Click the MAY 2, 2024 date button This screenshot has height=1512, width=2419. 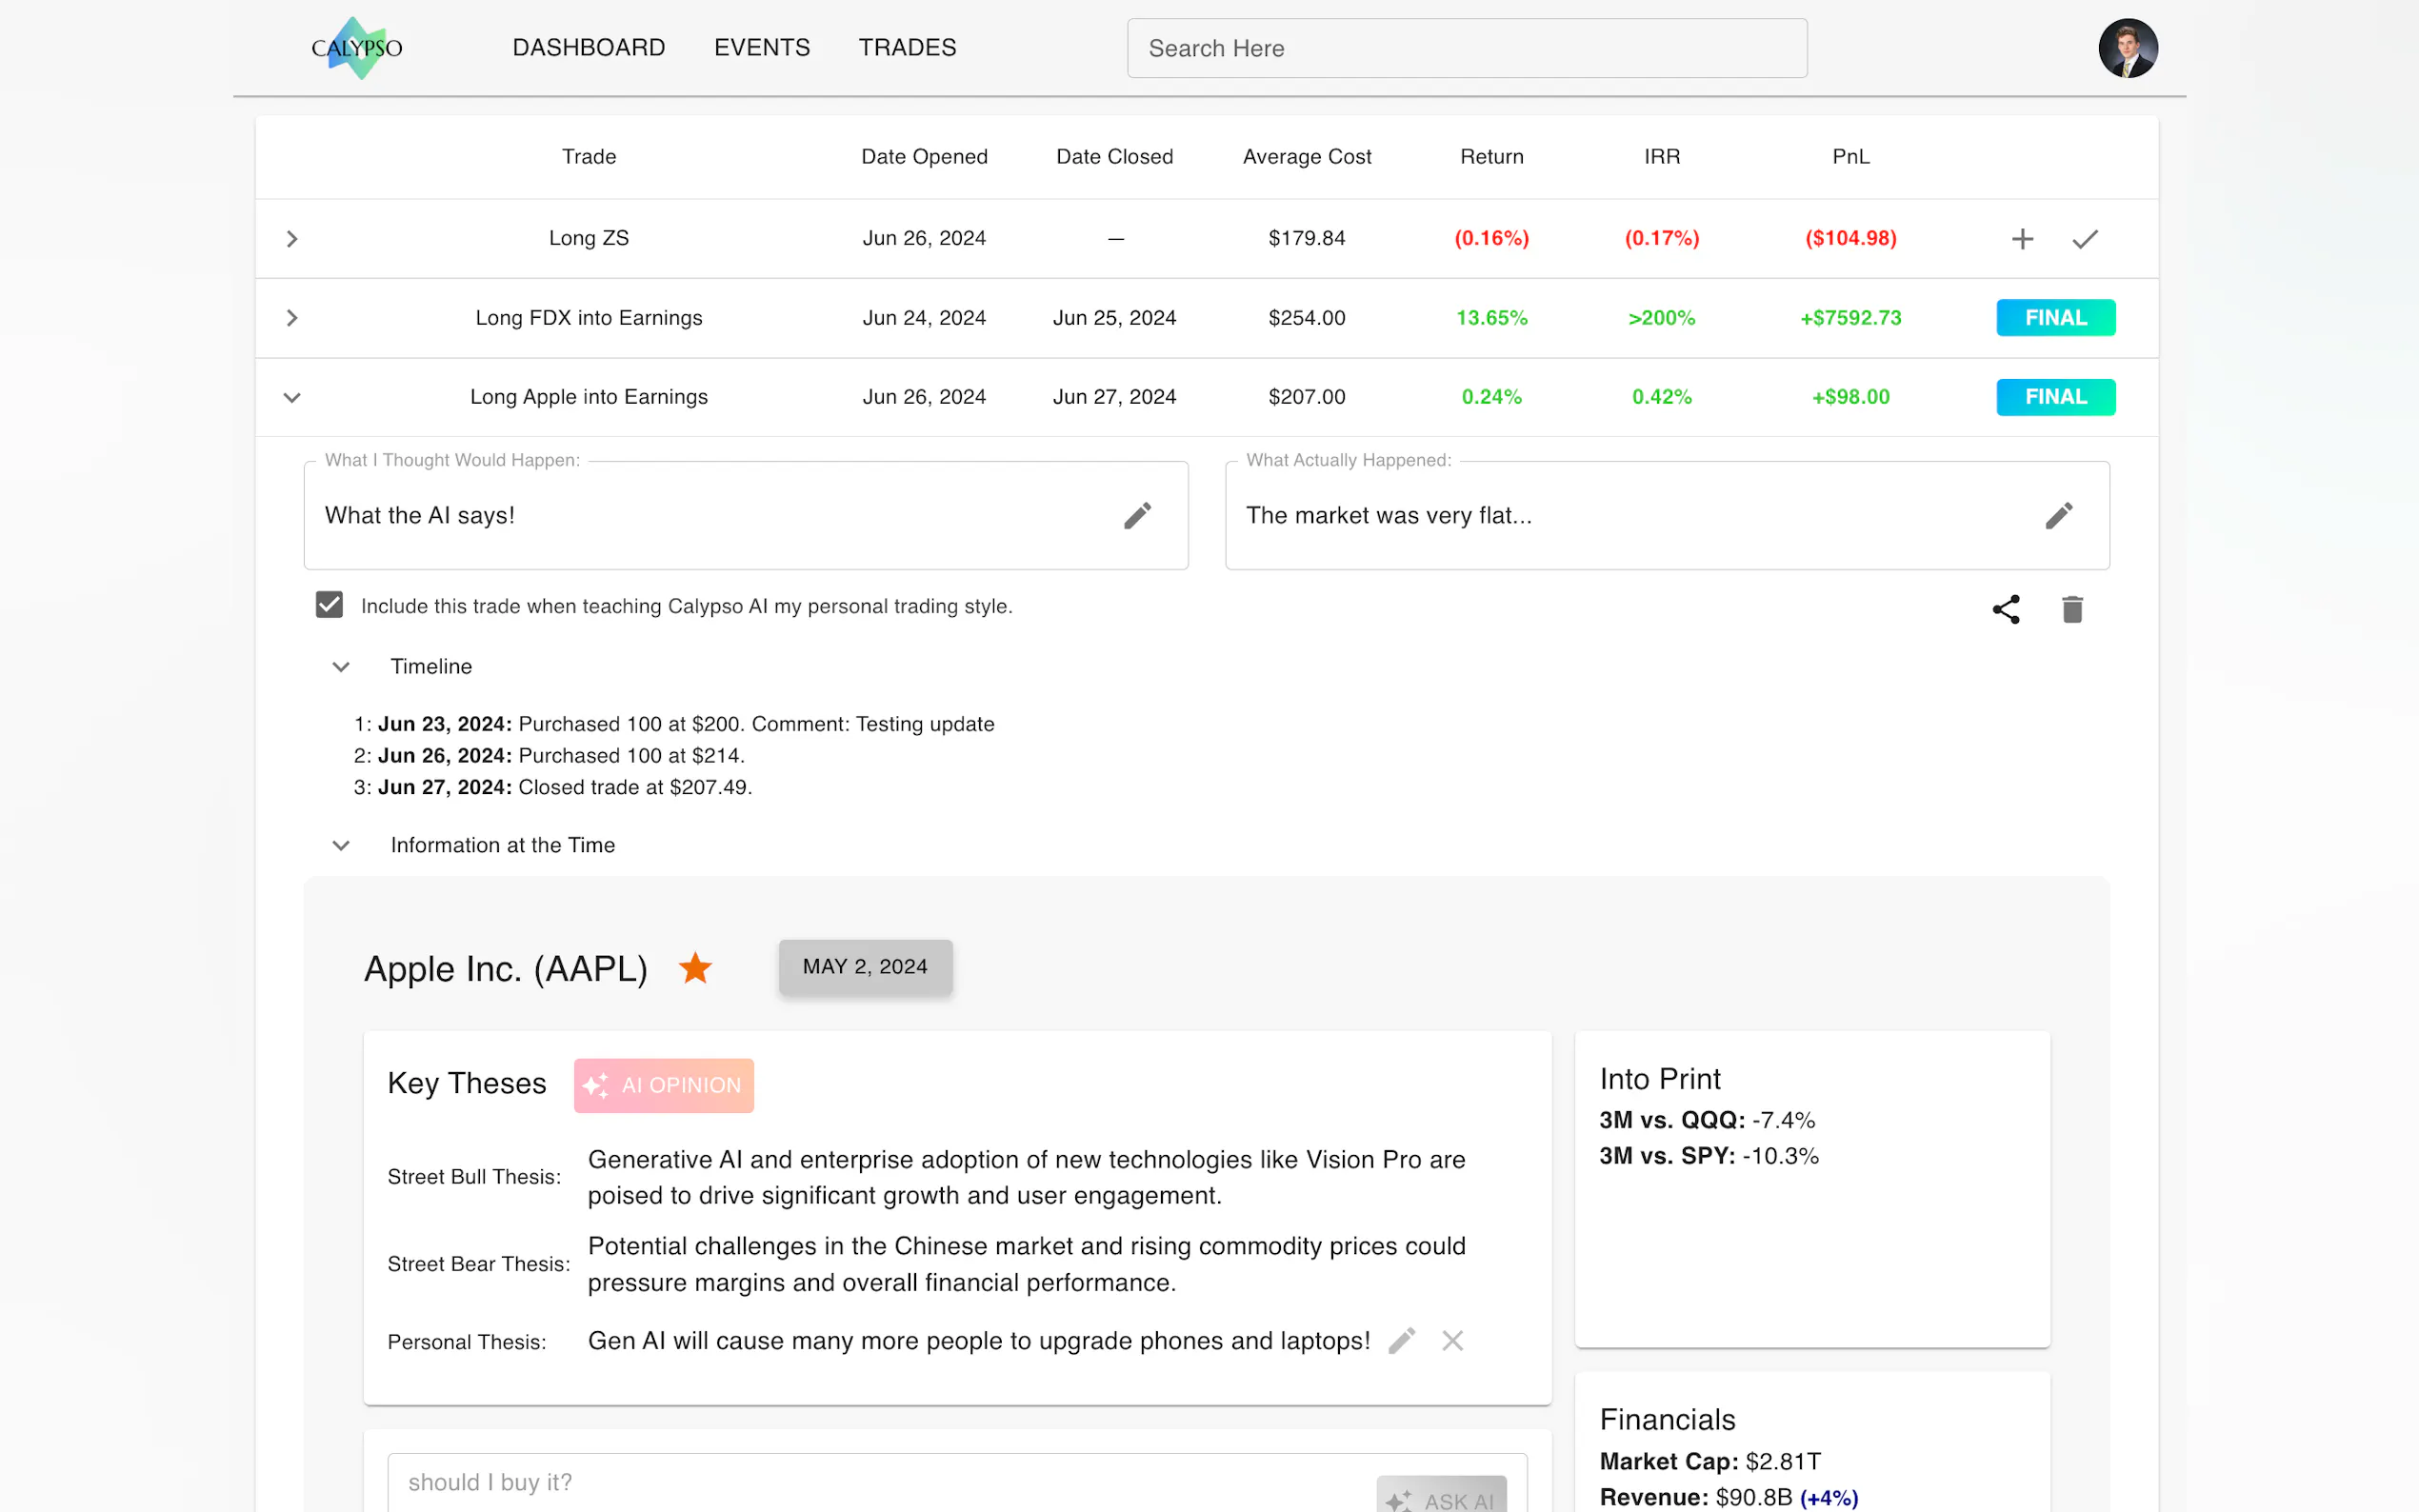(x=865, y=966)
